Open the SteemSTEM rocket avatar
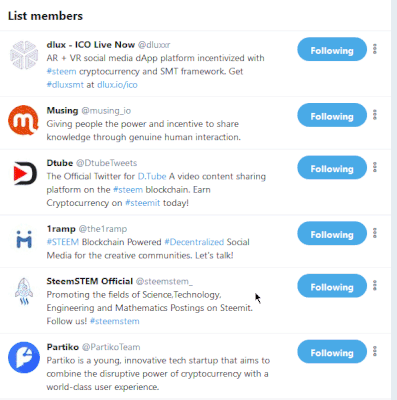 click(x=24, y=291)
